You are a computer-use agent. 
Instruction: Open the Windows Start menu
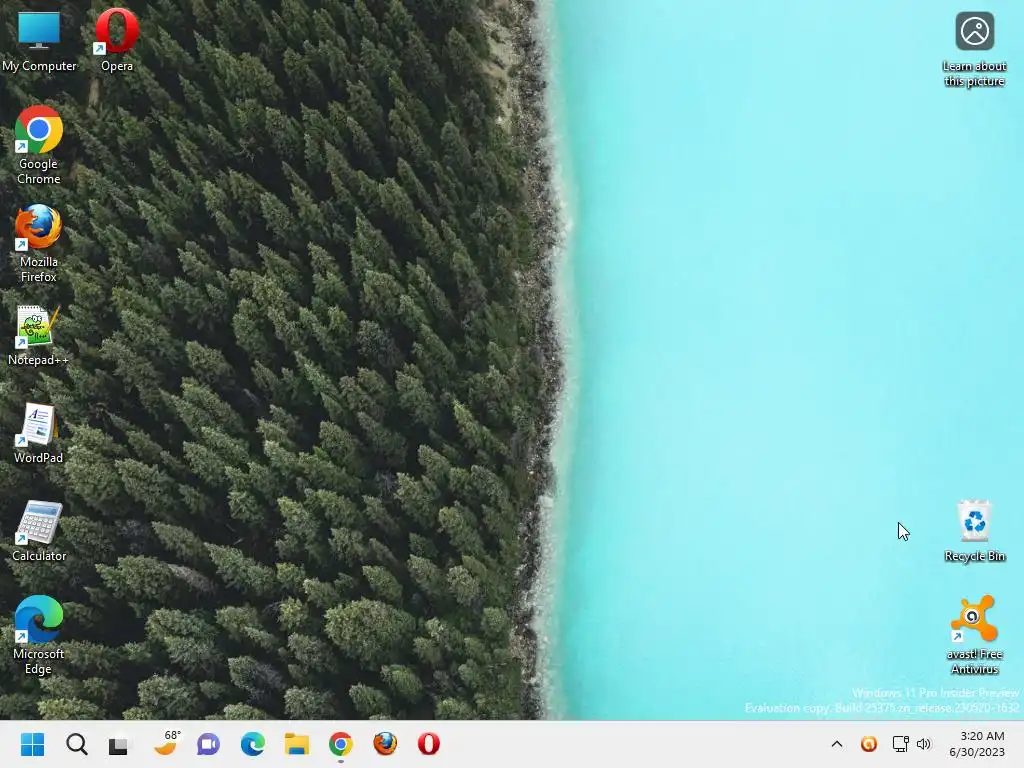(32, 744)
